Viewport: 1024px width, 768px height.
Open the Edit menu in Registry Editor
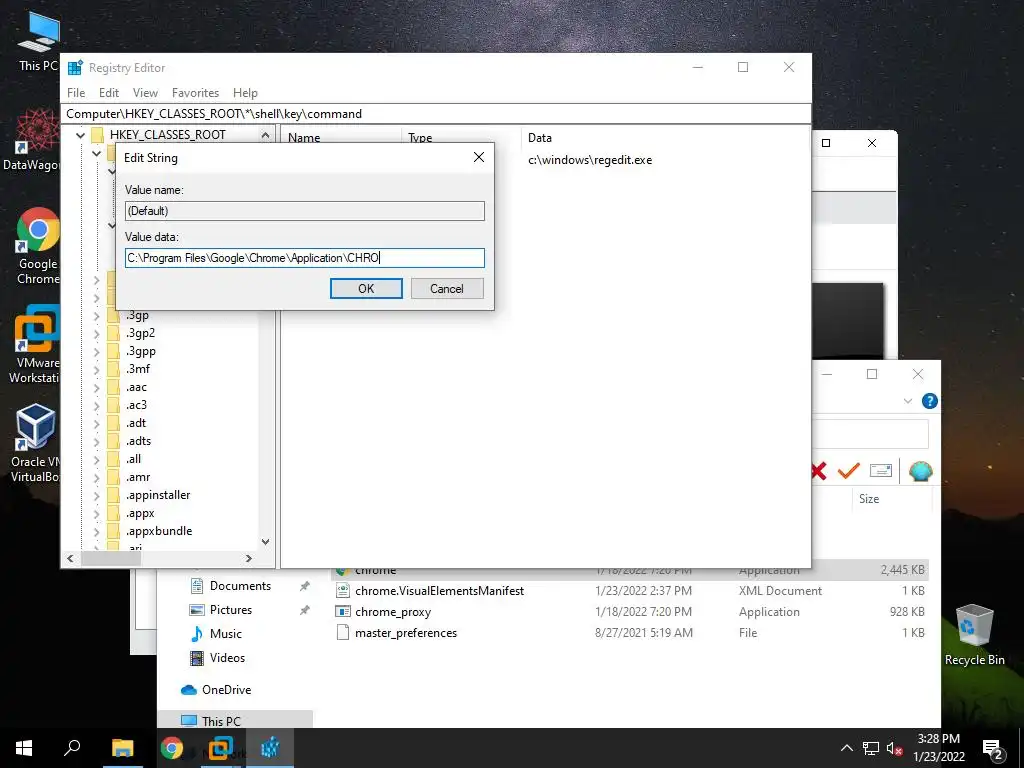coord(108,93)
